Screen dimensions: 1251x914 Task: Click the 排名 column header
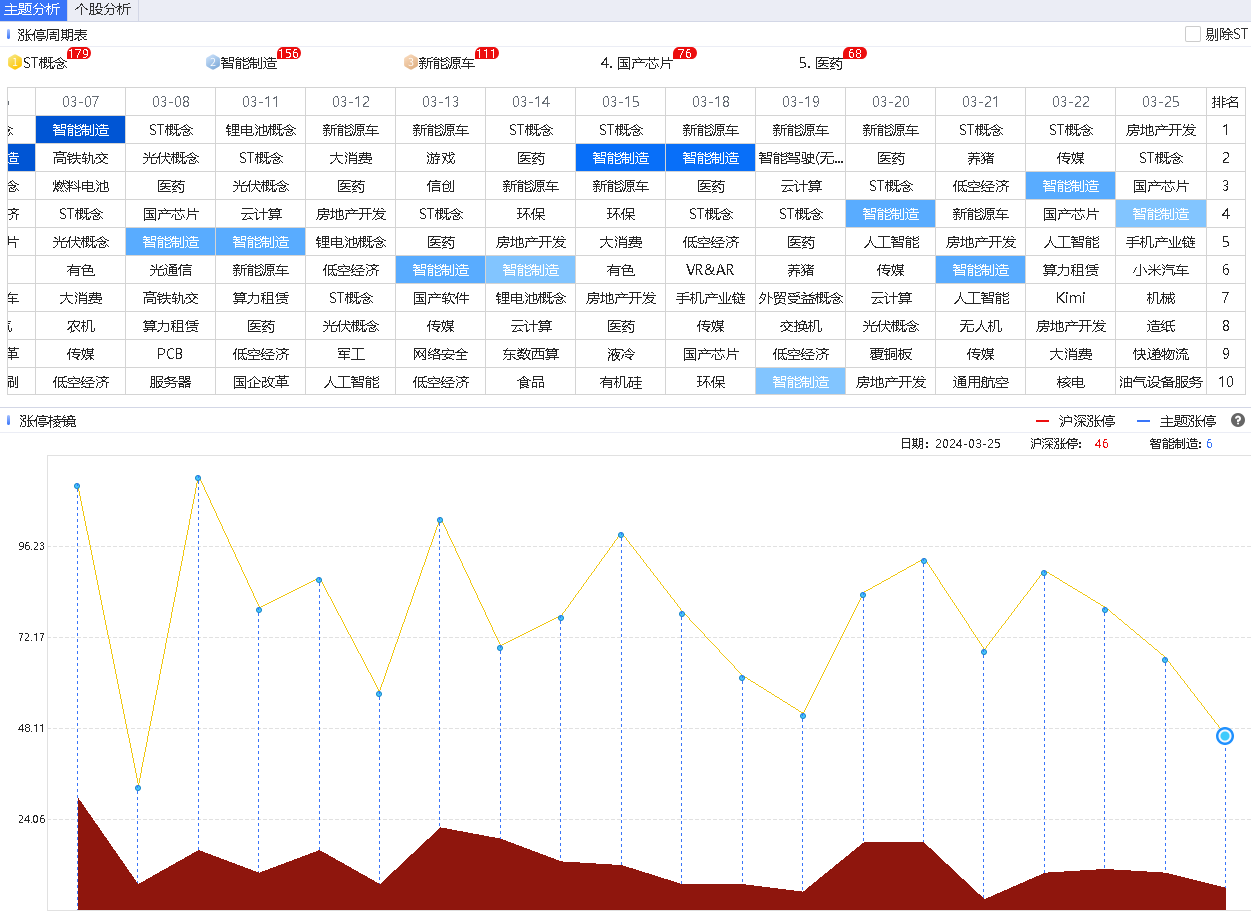tap(1226, 102)
